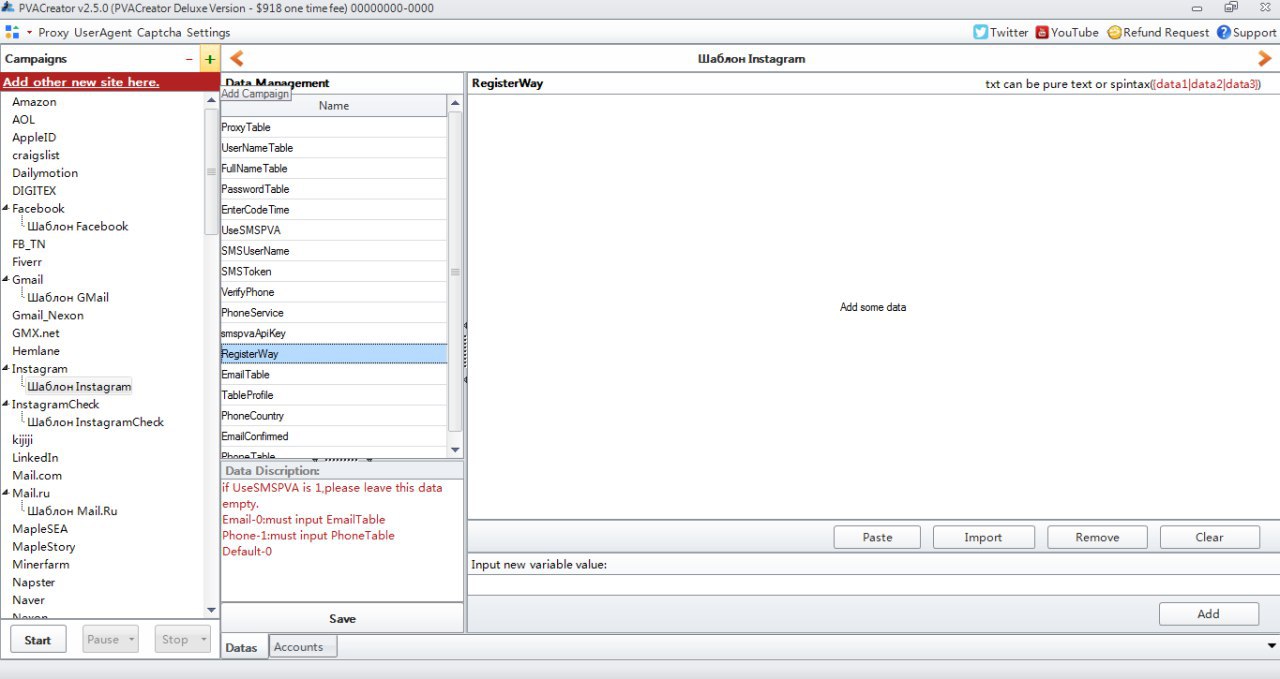Click the data list scroll down arrow

455,449
